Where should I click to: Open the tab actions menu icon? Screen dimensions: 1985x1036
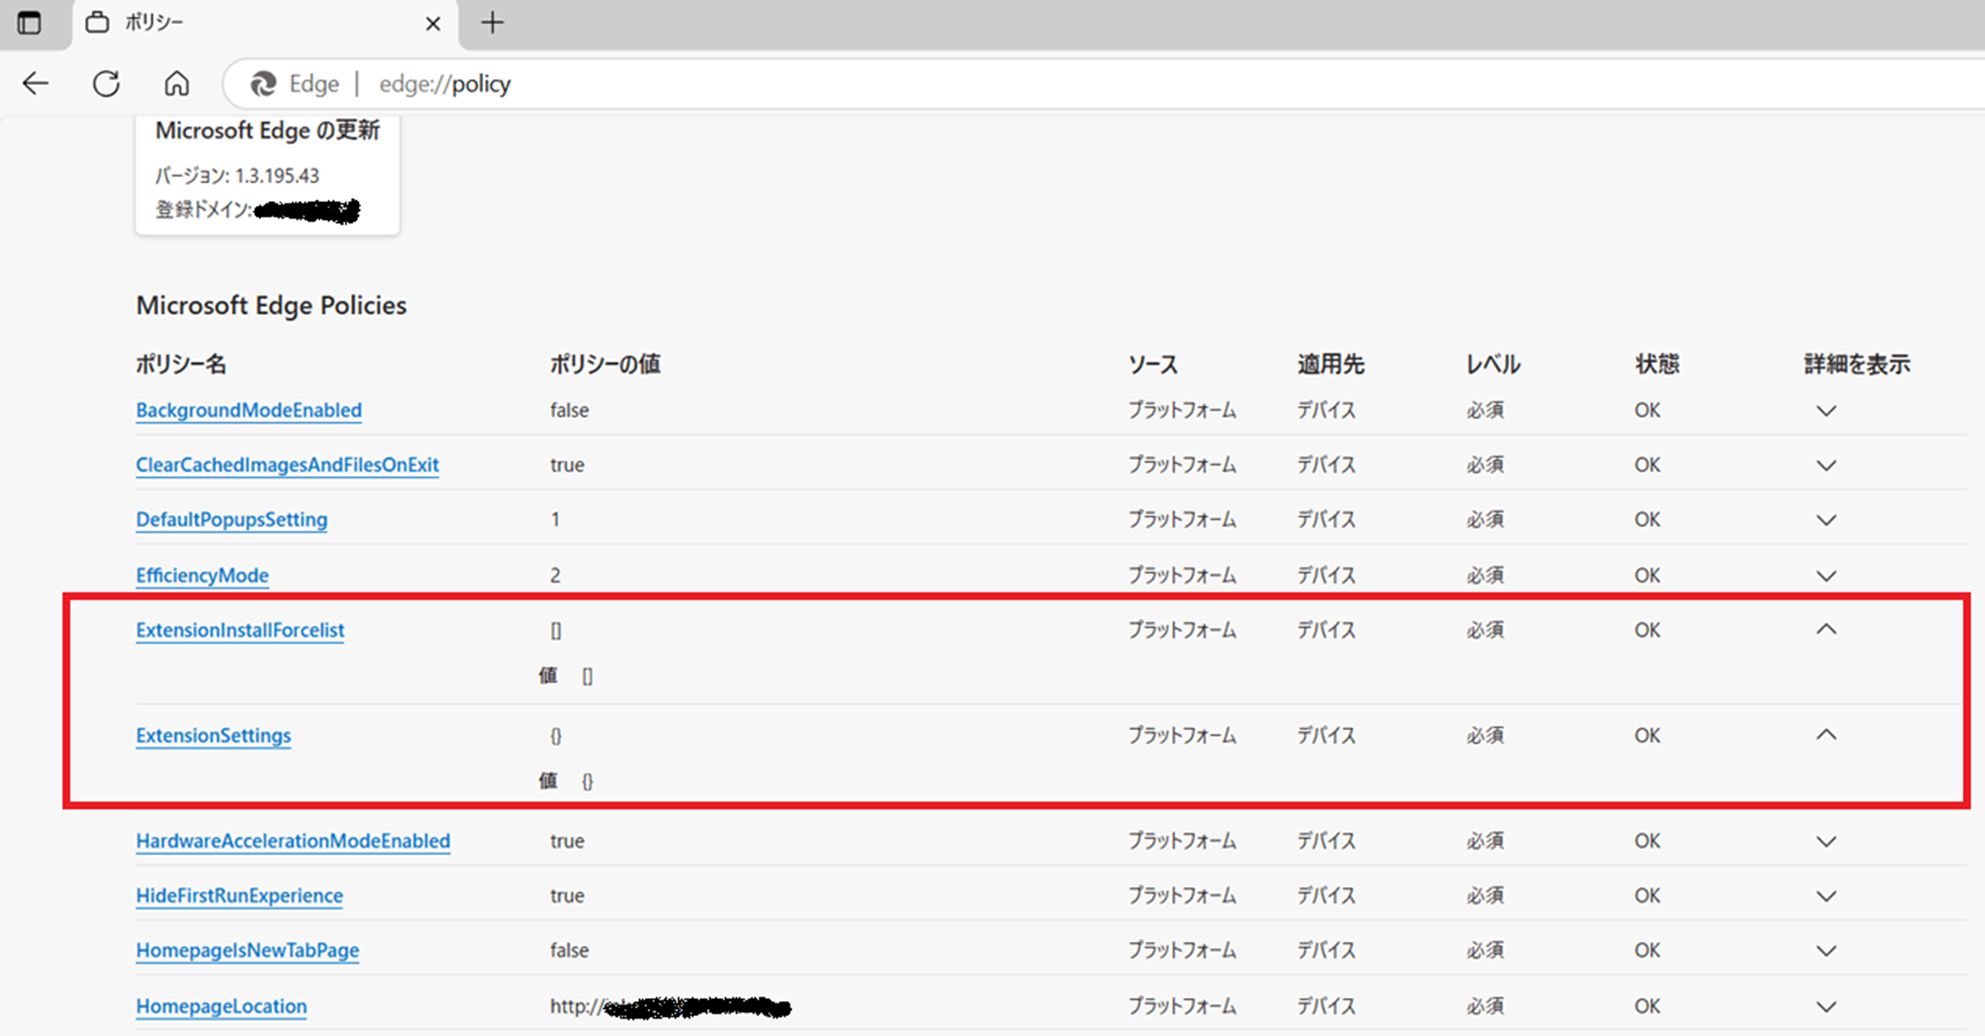29,23
